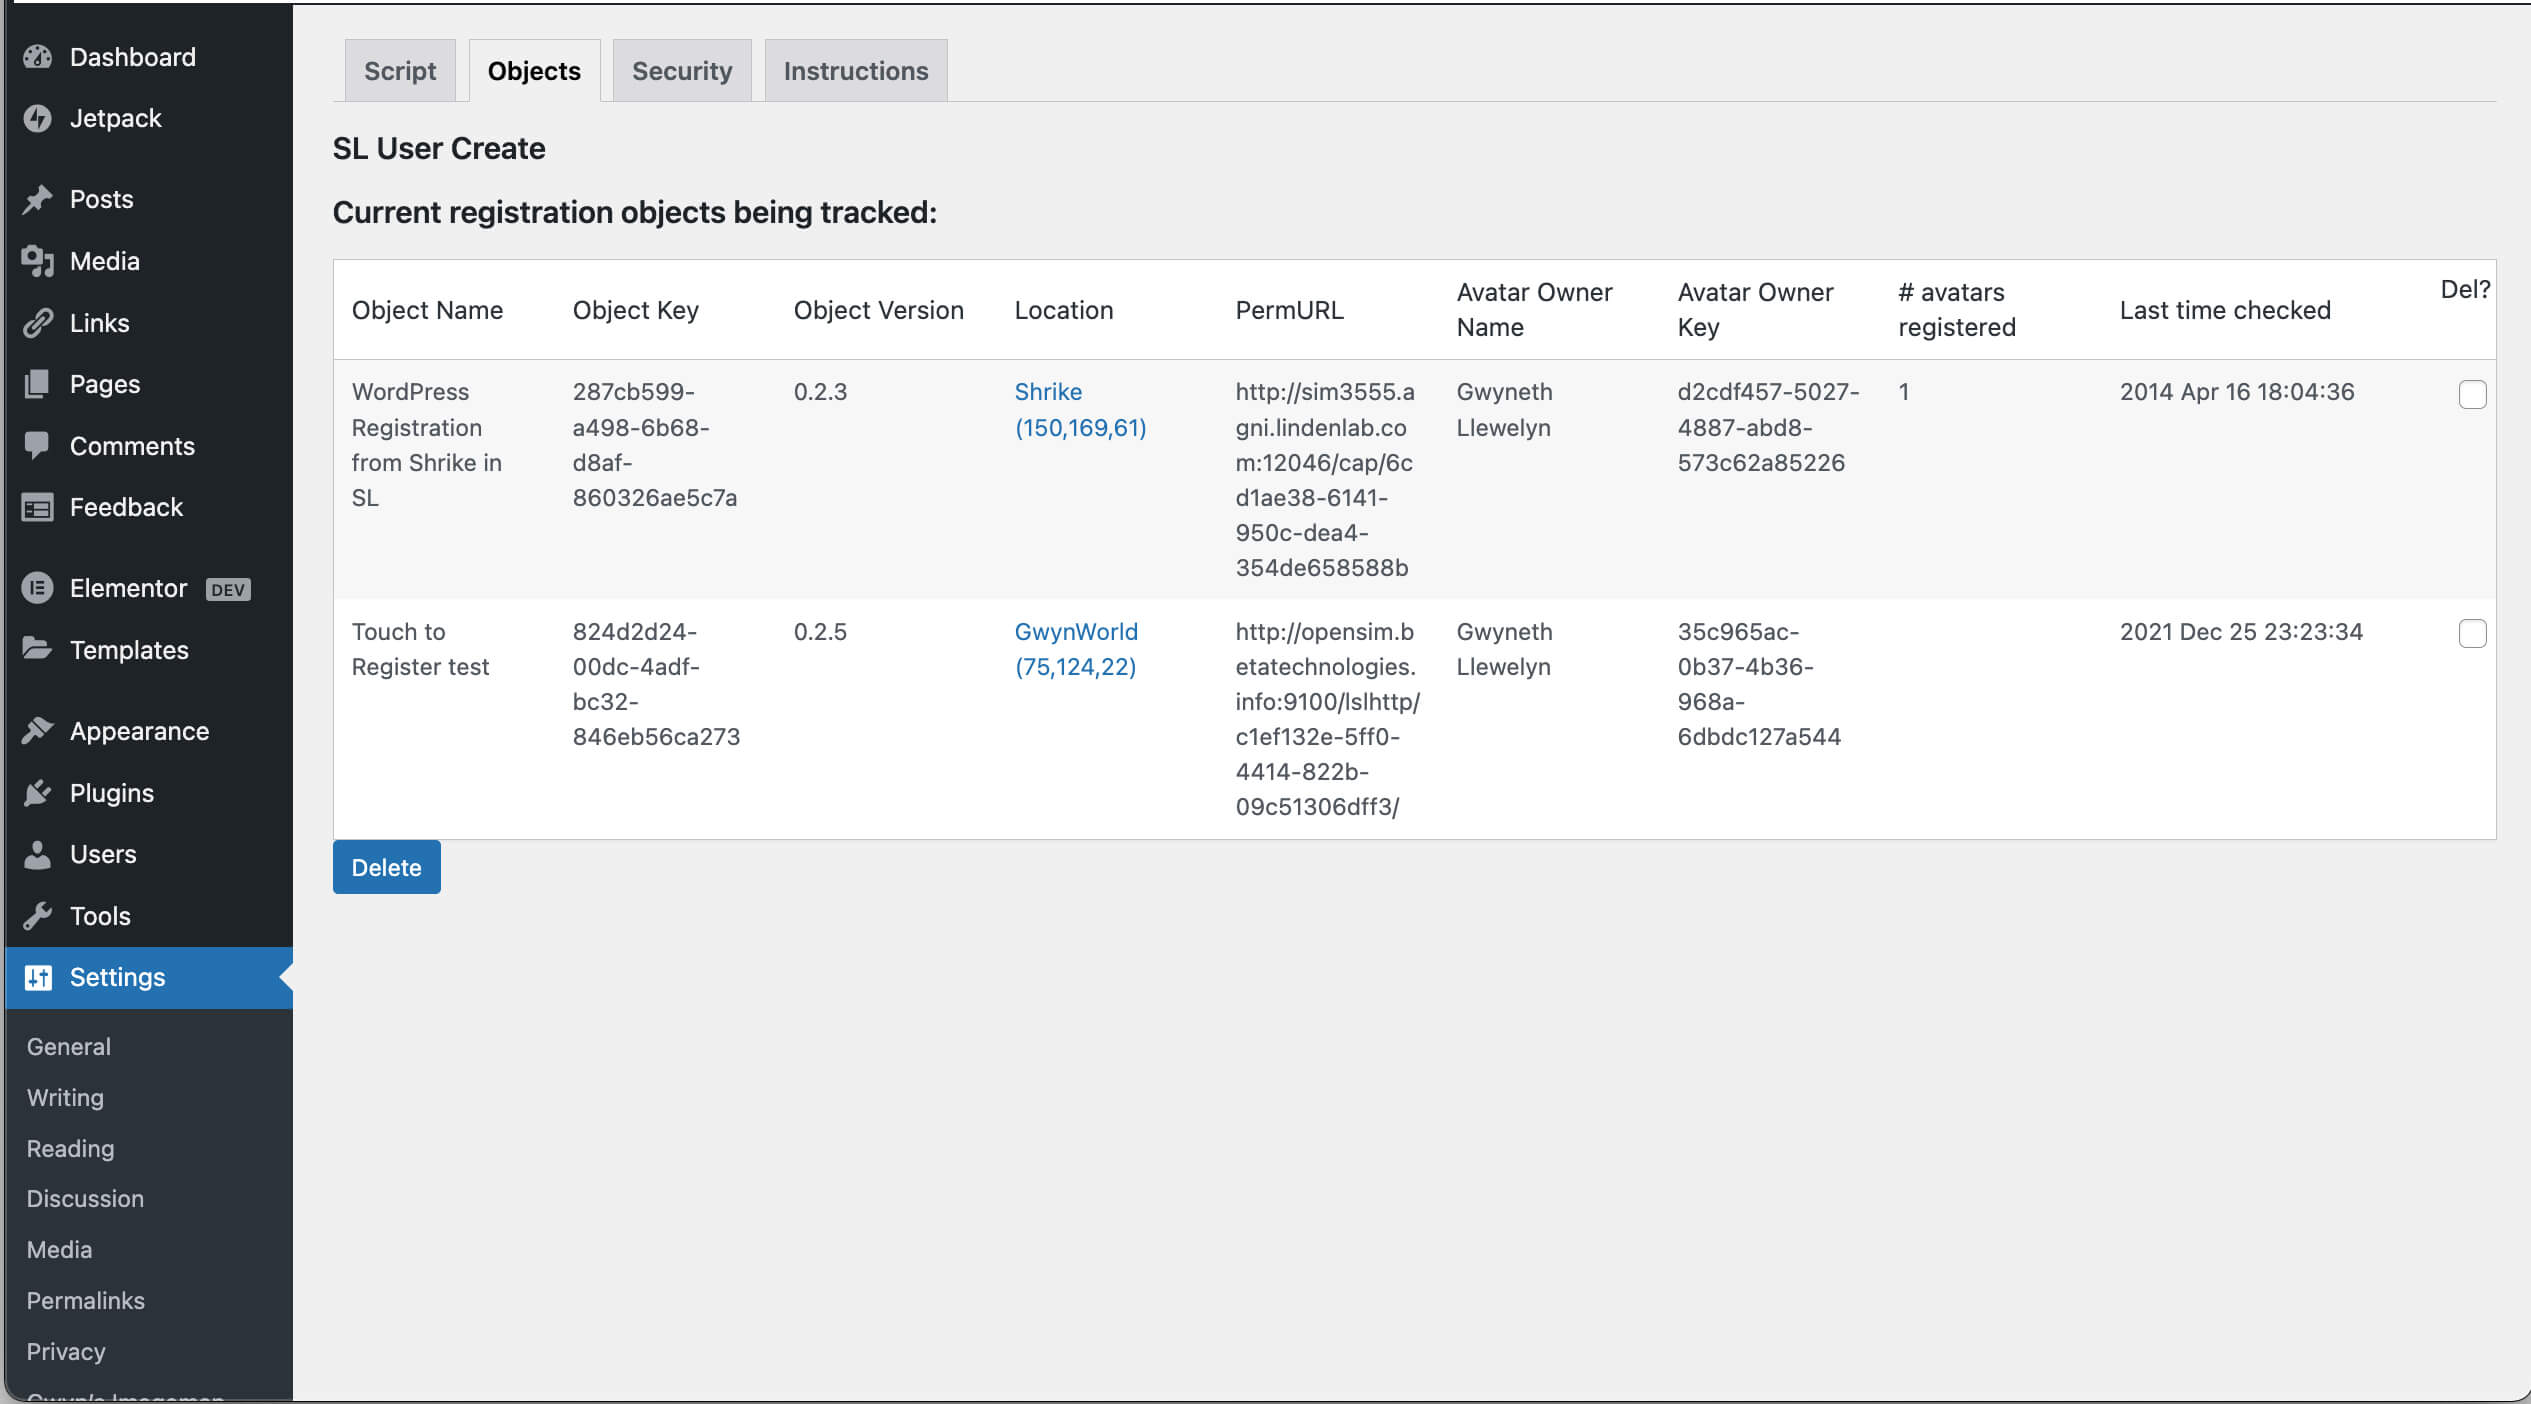Screen dimensions: 2531x1404
Task: Click object version 0.2.5 cell
Action: point(820,632)
